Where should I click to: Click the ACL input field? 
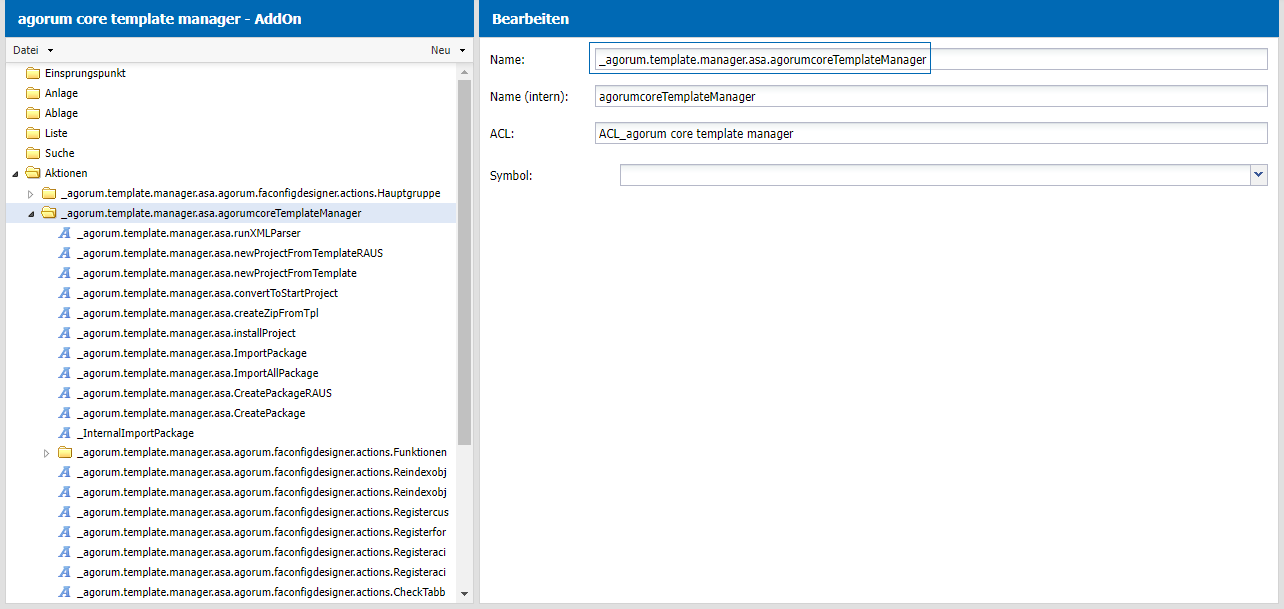click(x=931, y=134)
